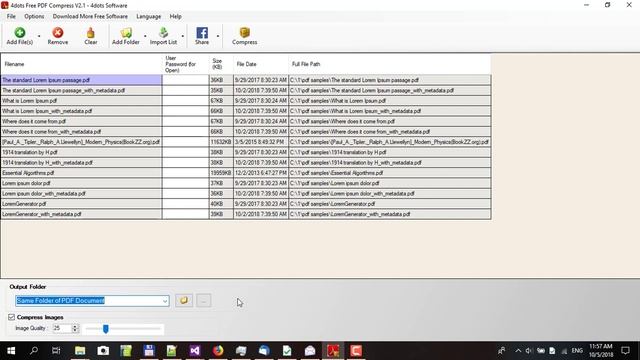Open the browse output folder button

[184, 300]
